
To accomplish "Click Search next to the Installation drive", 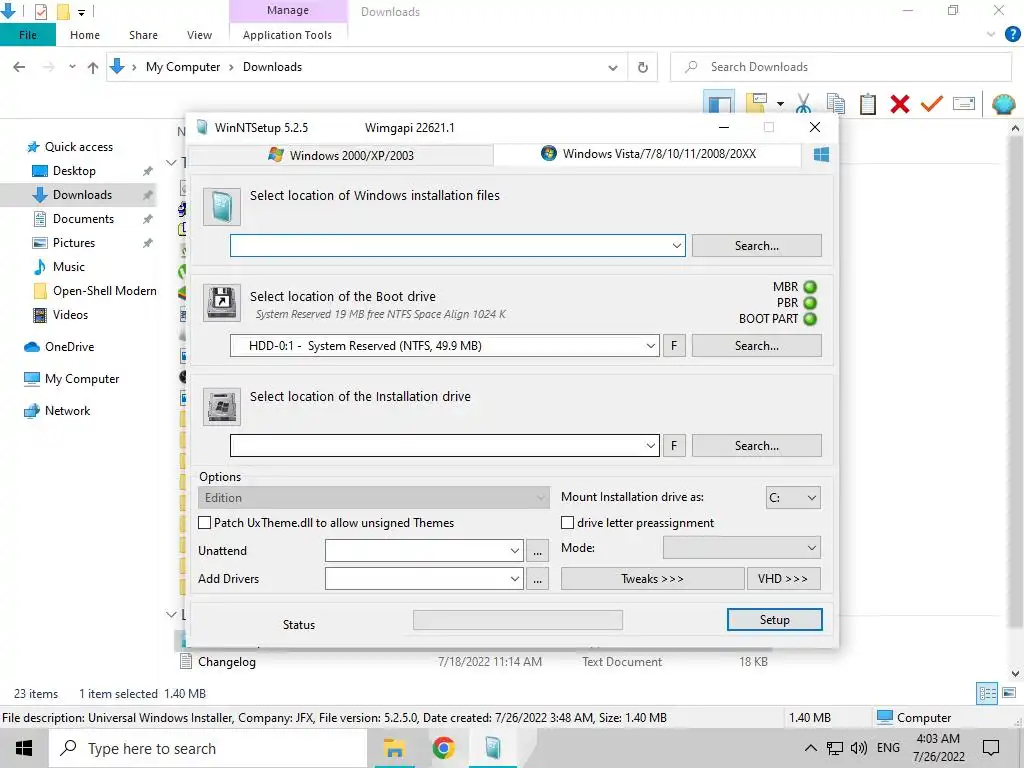I will coord(756,445).
